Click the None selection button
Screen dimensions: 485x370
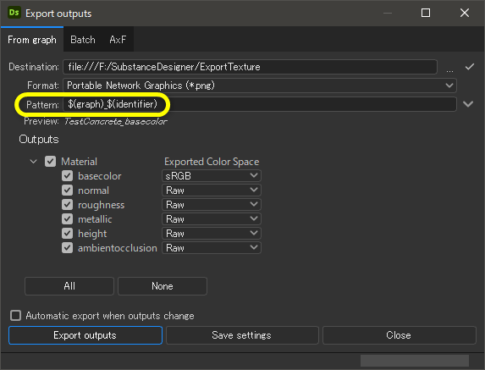[162, 286]
